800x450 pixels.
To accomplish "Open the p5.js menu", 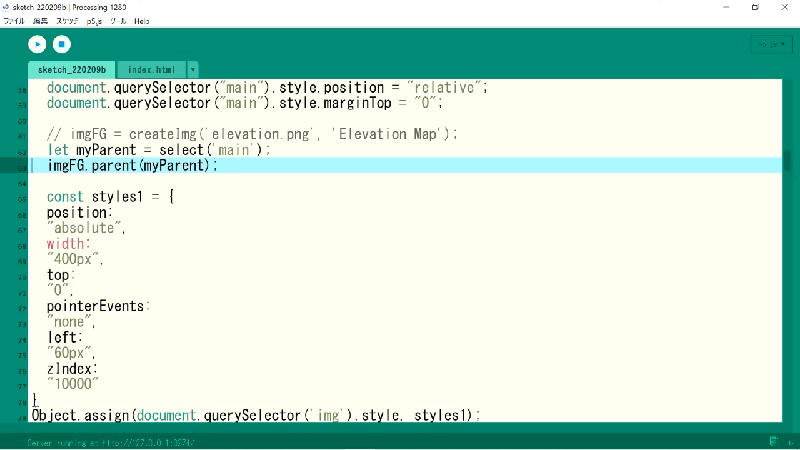I will pos(96,20).
